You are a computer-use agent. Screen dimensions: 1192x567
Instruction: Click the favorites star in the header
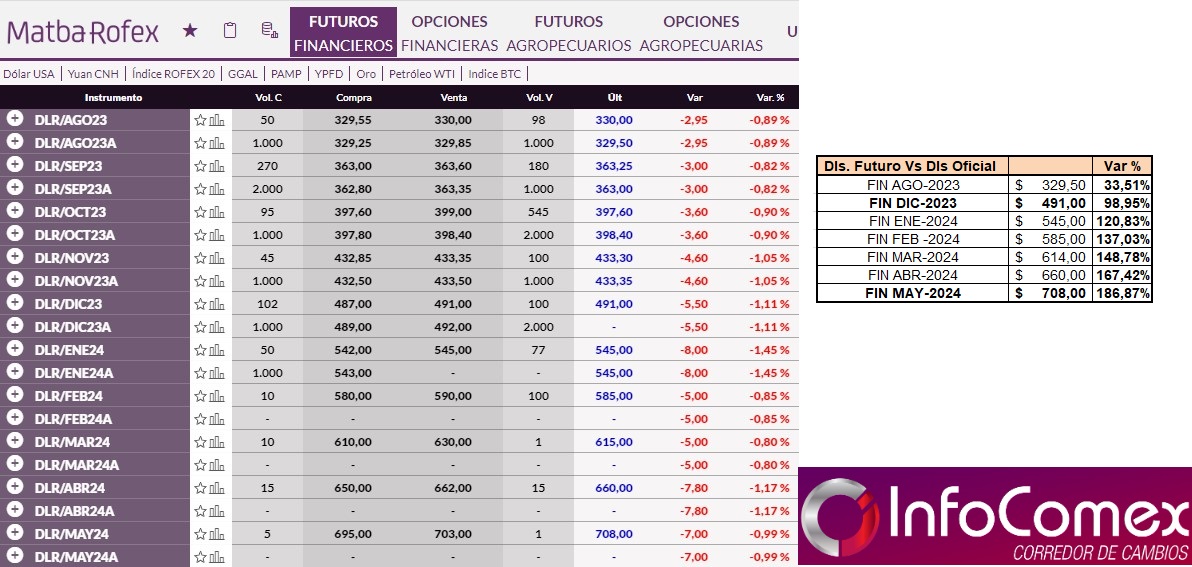pyautogui.click(x=190, y=31)
